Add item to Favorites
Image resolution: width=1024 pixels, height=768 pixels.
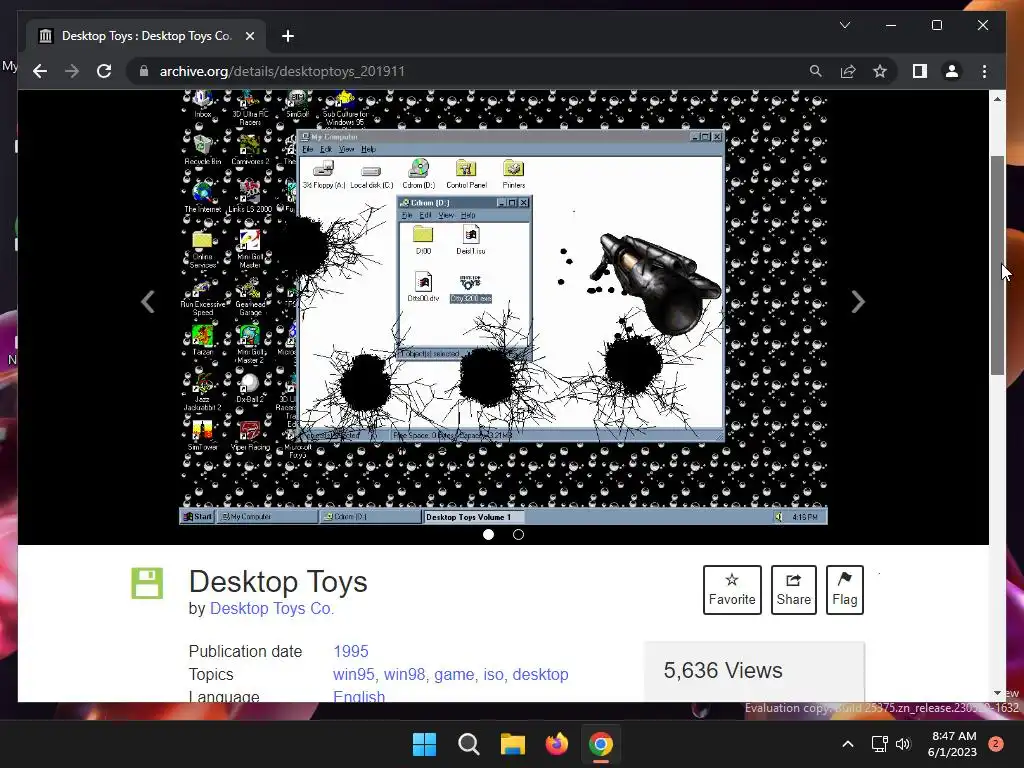[x=732, y=590]
